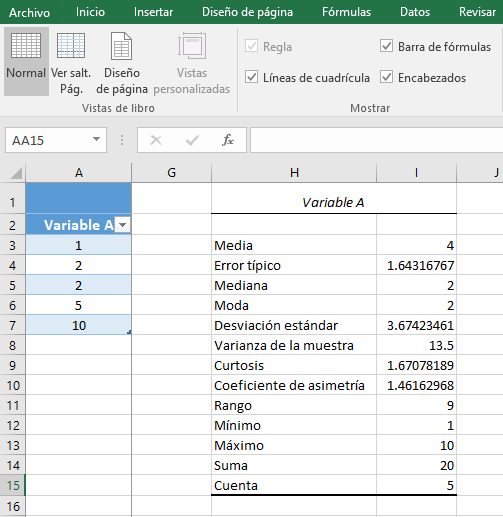
Task: Toggle Barra de fórmulas checkbox
Action: (386, 46)
